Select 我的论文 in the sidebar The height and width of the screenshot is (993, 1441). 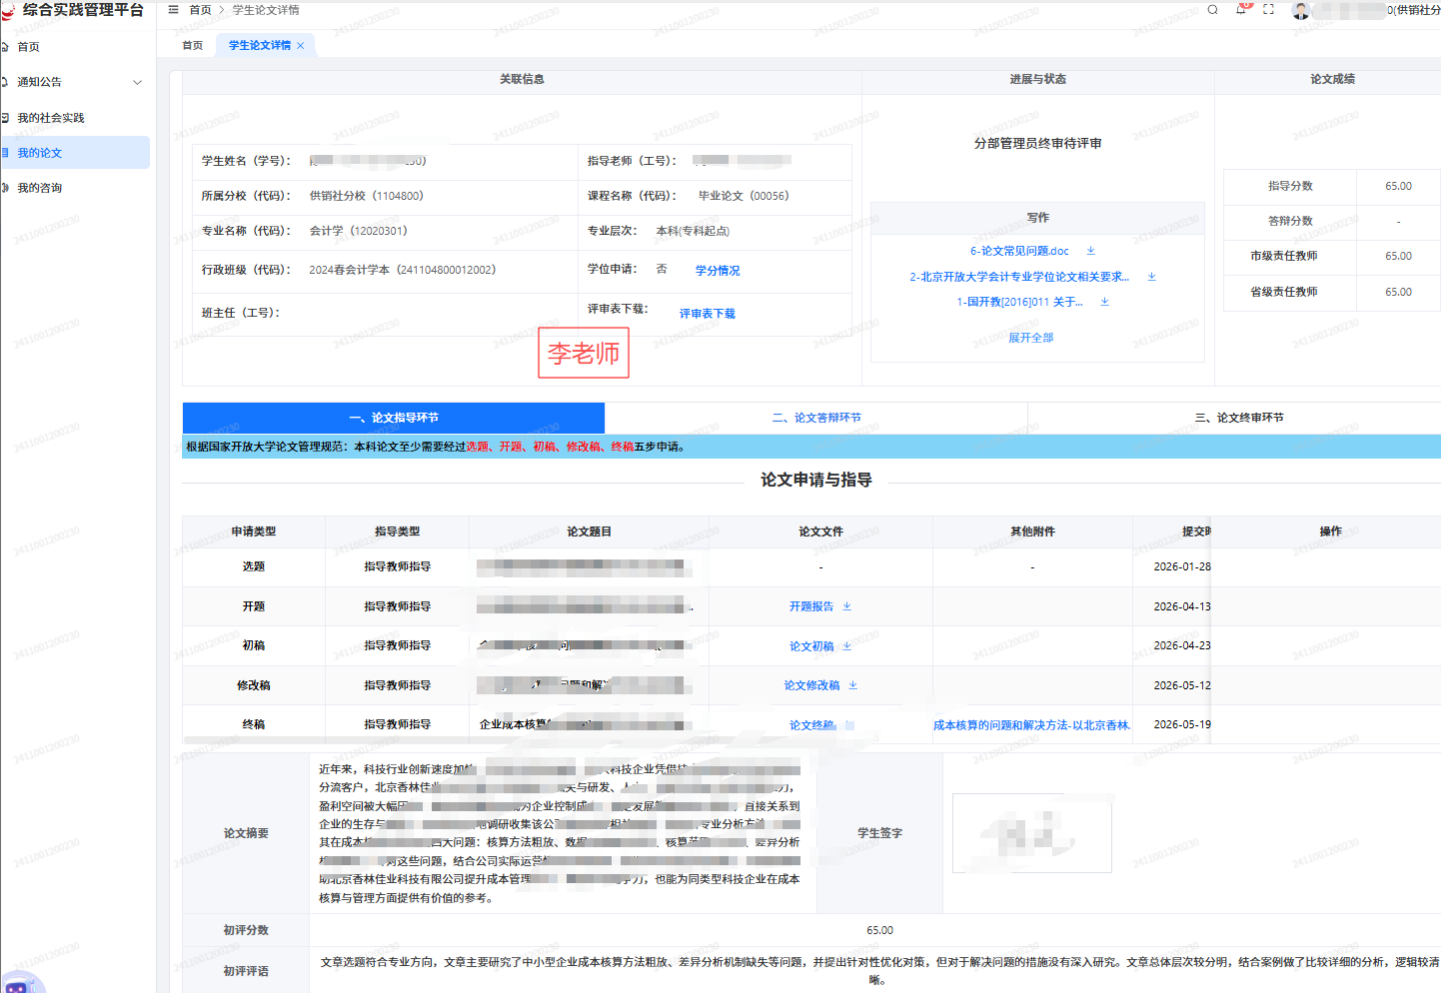75,153
